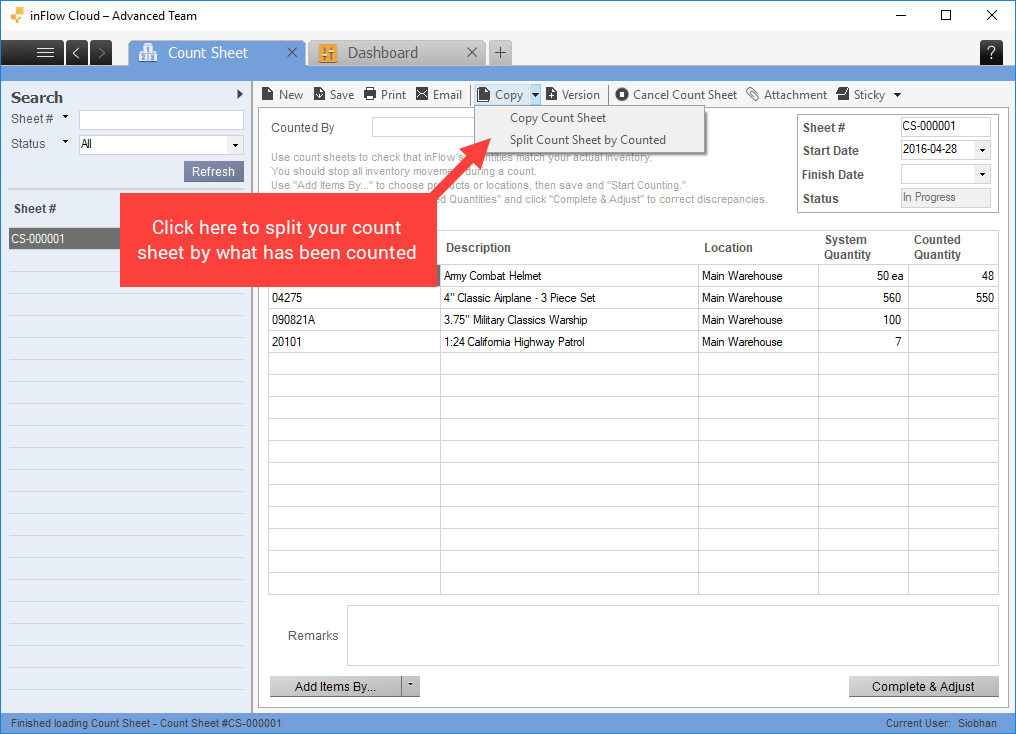Screen dimensions: 1016x734
Task: Choose Copy Count Sheet menu entry
Action: [558, 118]
